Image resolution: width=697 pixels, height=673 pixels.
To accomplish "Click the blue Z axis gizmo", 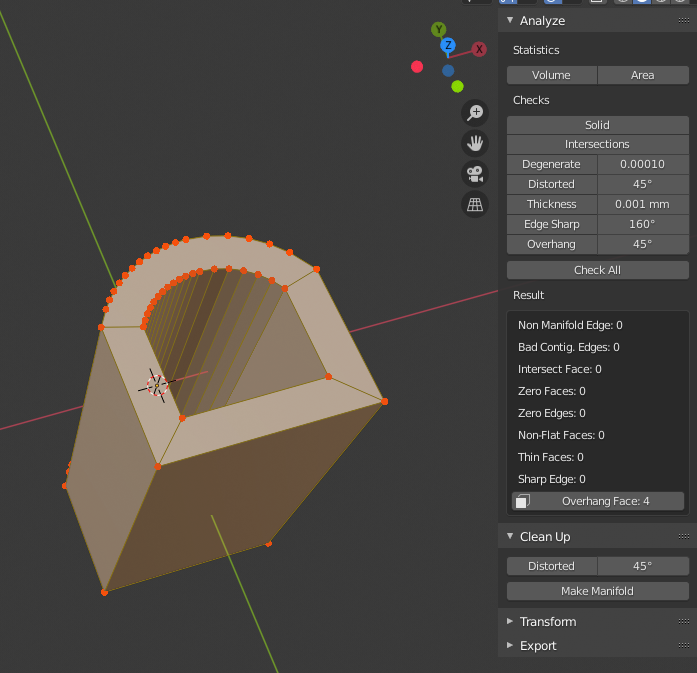I will click(448, 45).
